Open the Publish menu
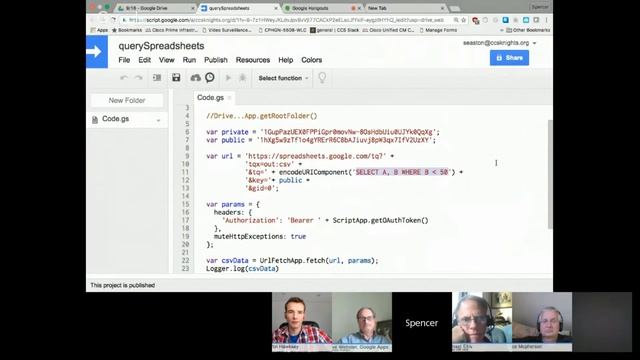This screenshot has height=360, width=640. tap(216, 60)
